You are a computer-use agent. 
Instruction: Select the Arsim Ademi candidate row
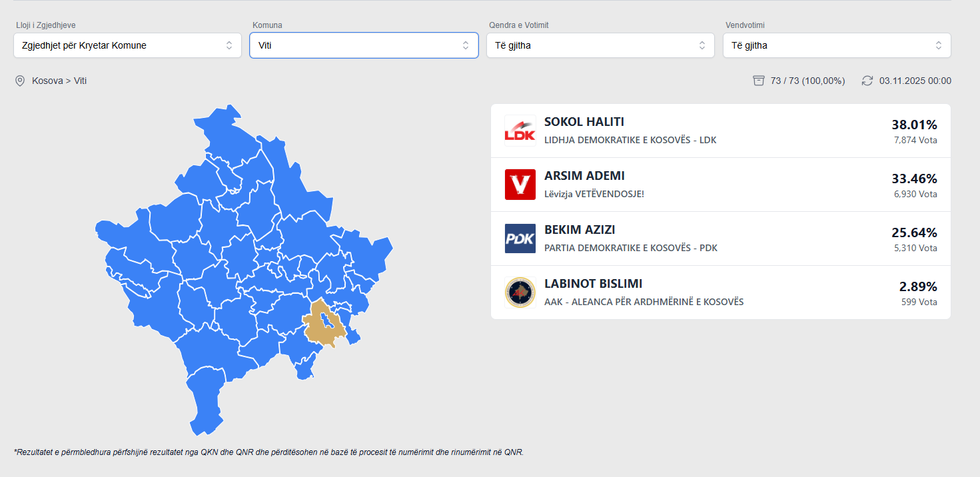(720, 185)
